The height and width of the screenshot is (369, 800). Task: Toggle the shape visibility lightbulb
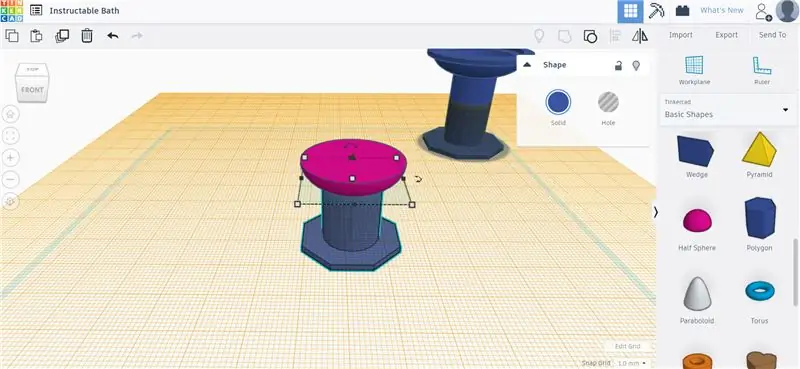tap(636, 65)
